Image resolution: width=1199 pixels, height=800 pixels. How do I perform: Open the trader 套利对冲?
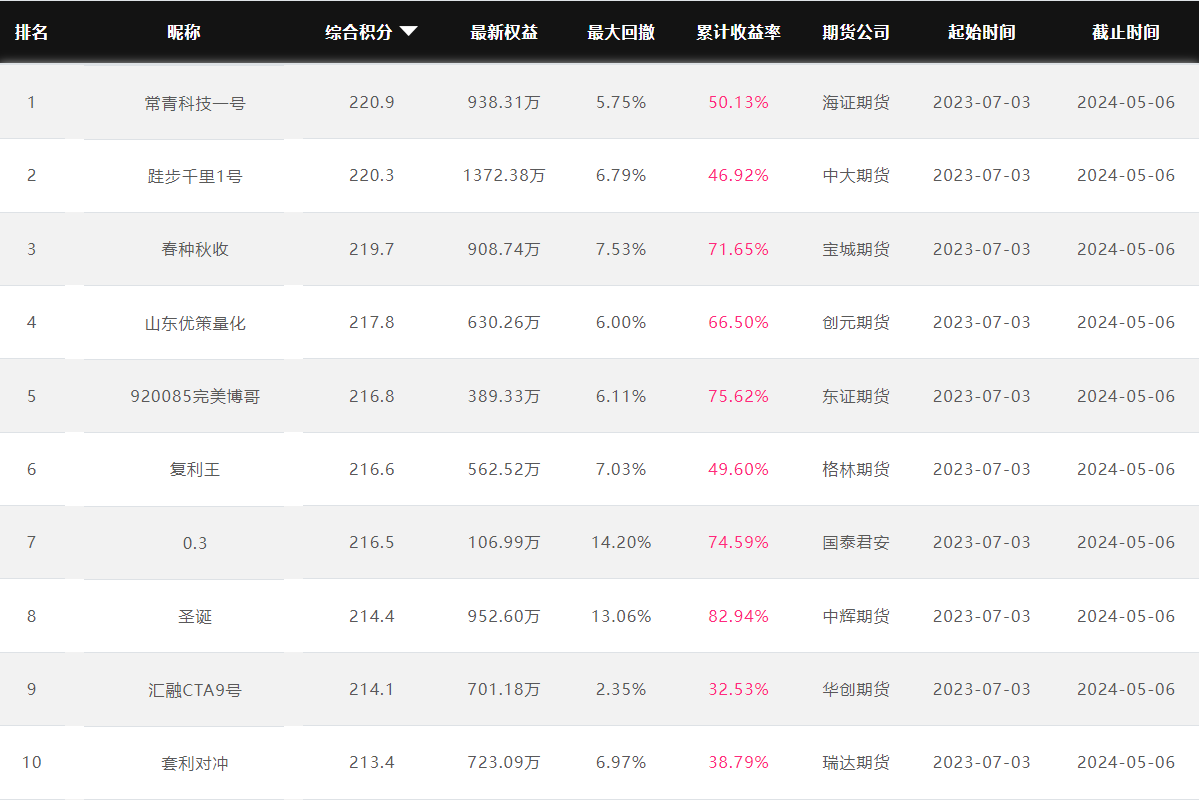[195, 763]
